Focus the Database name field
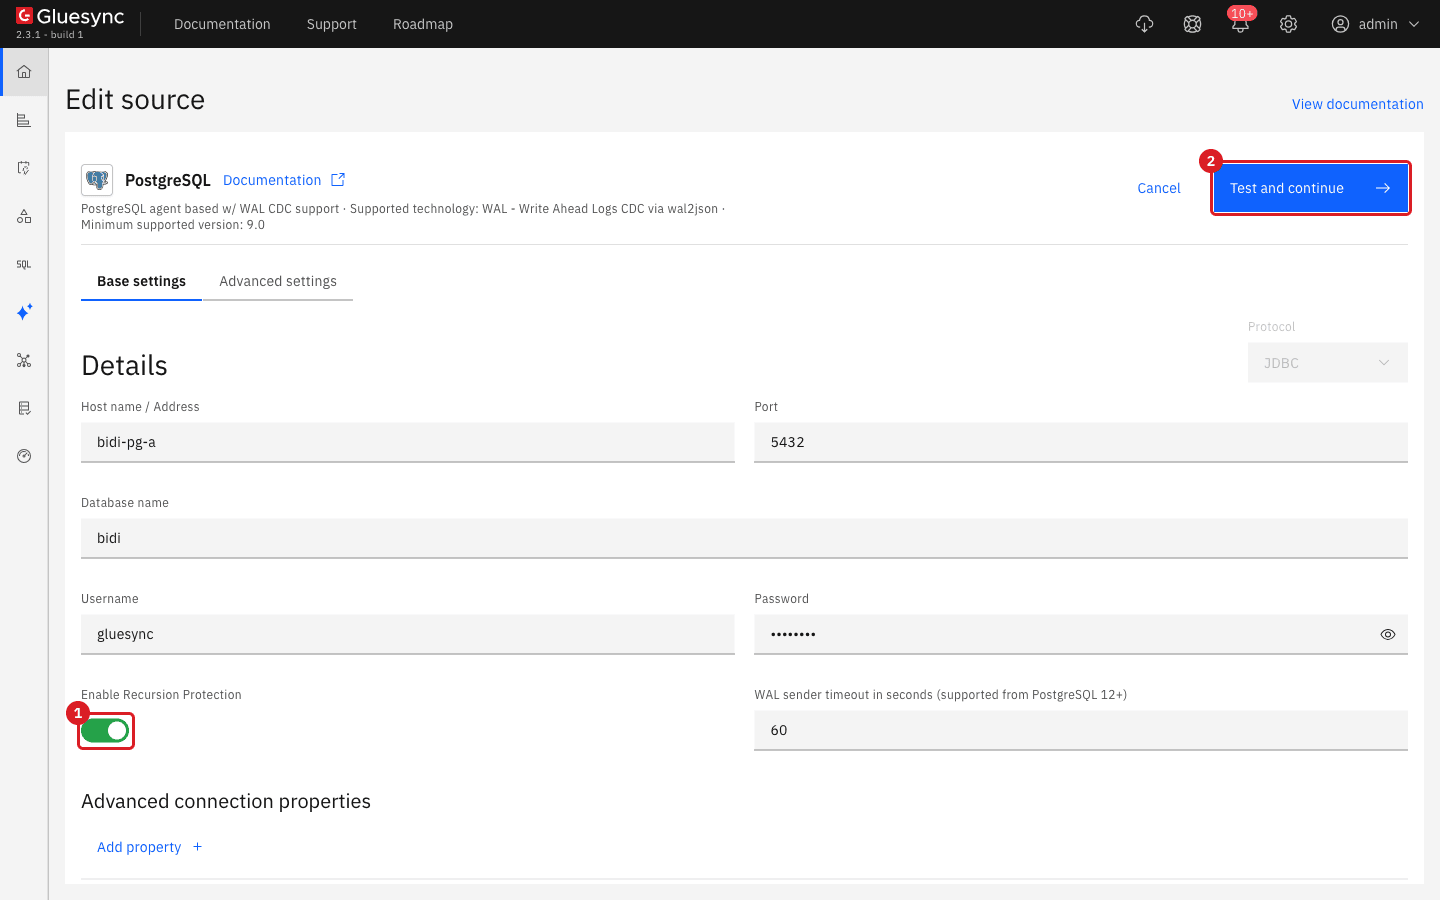The height and width of the screenshot is (900, 1440). [744, 538]
